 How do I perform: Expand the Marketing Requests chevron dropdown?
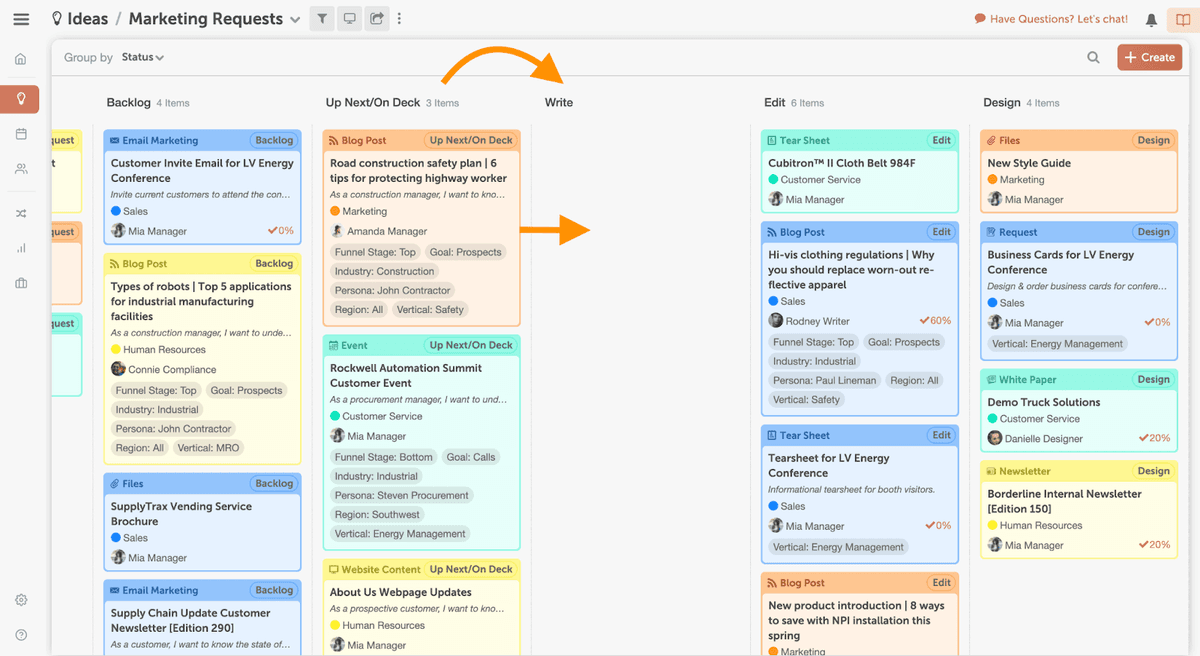295,18
